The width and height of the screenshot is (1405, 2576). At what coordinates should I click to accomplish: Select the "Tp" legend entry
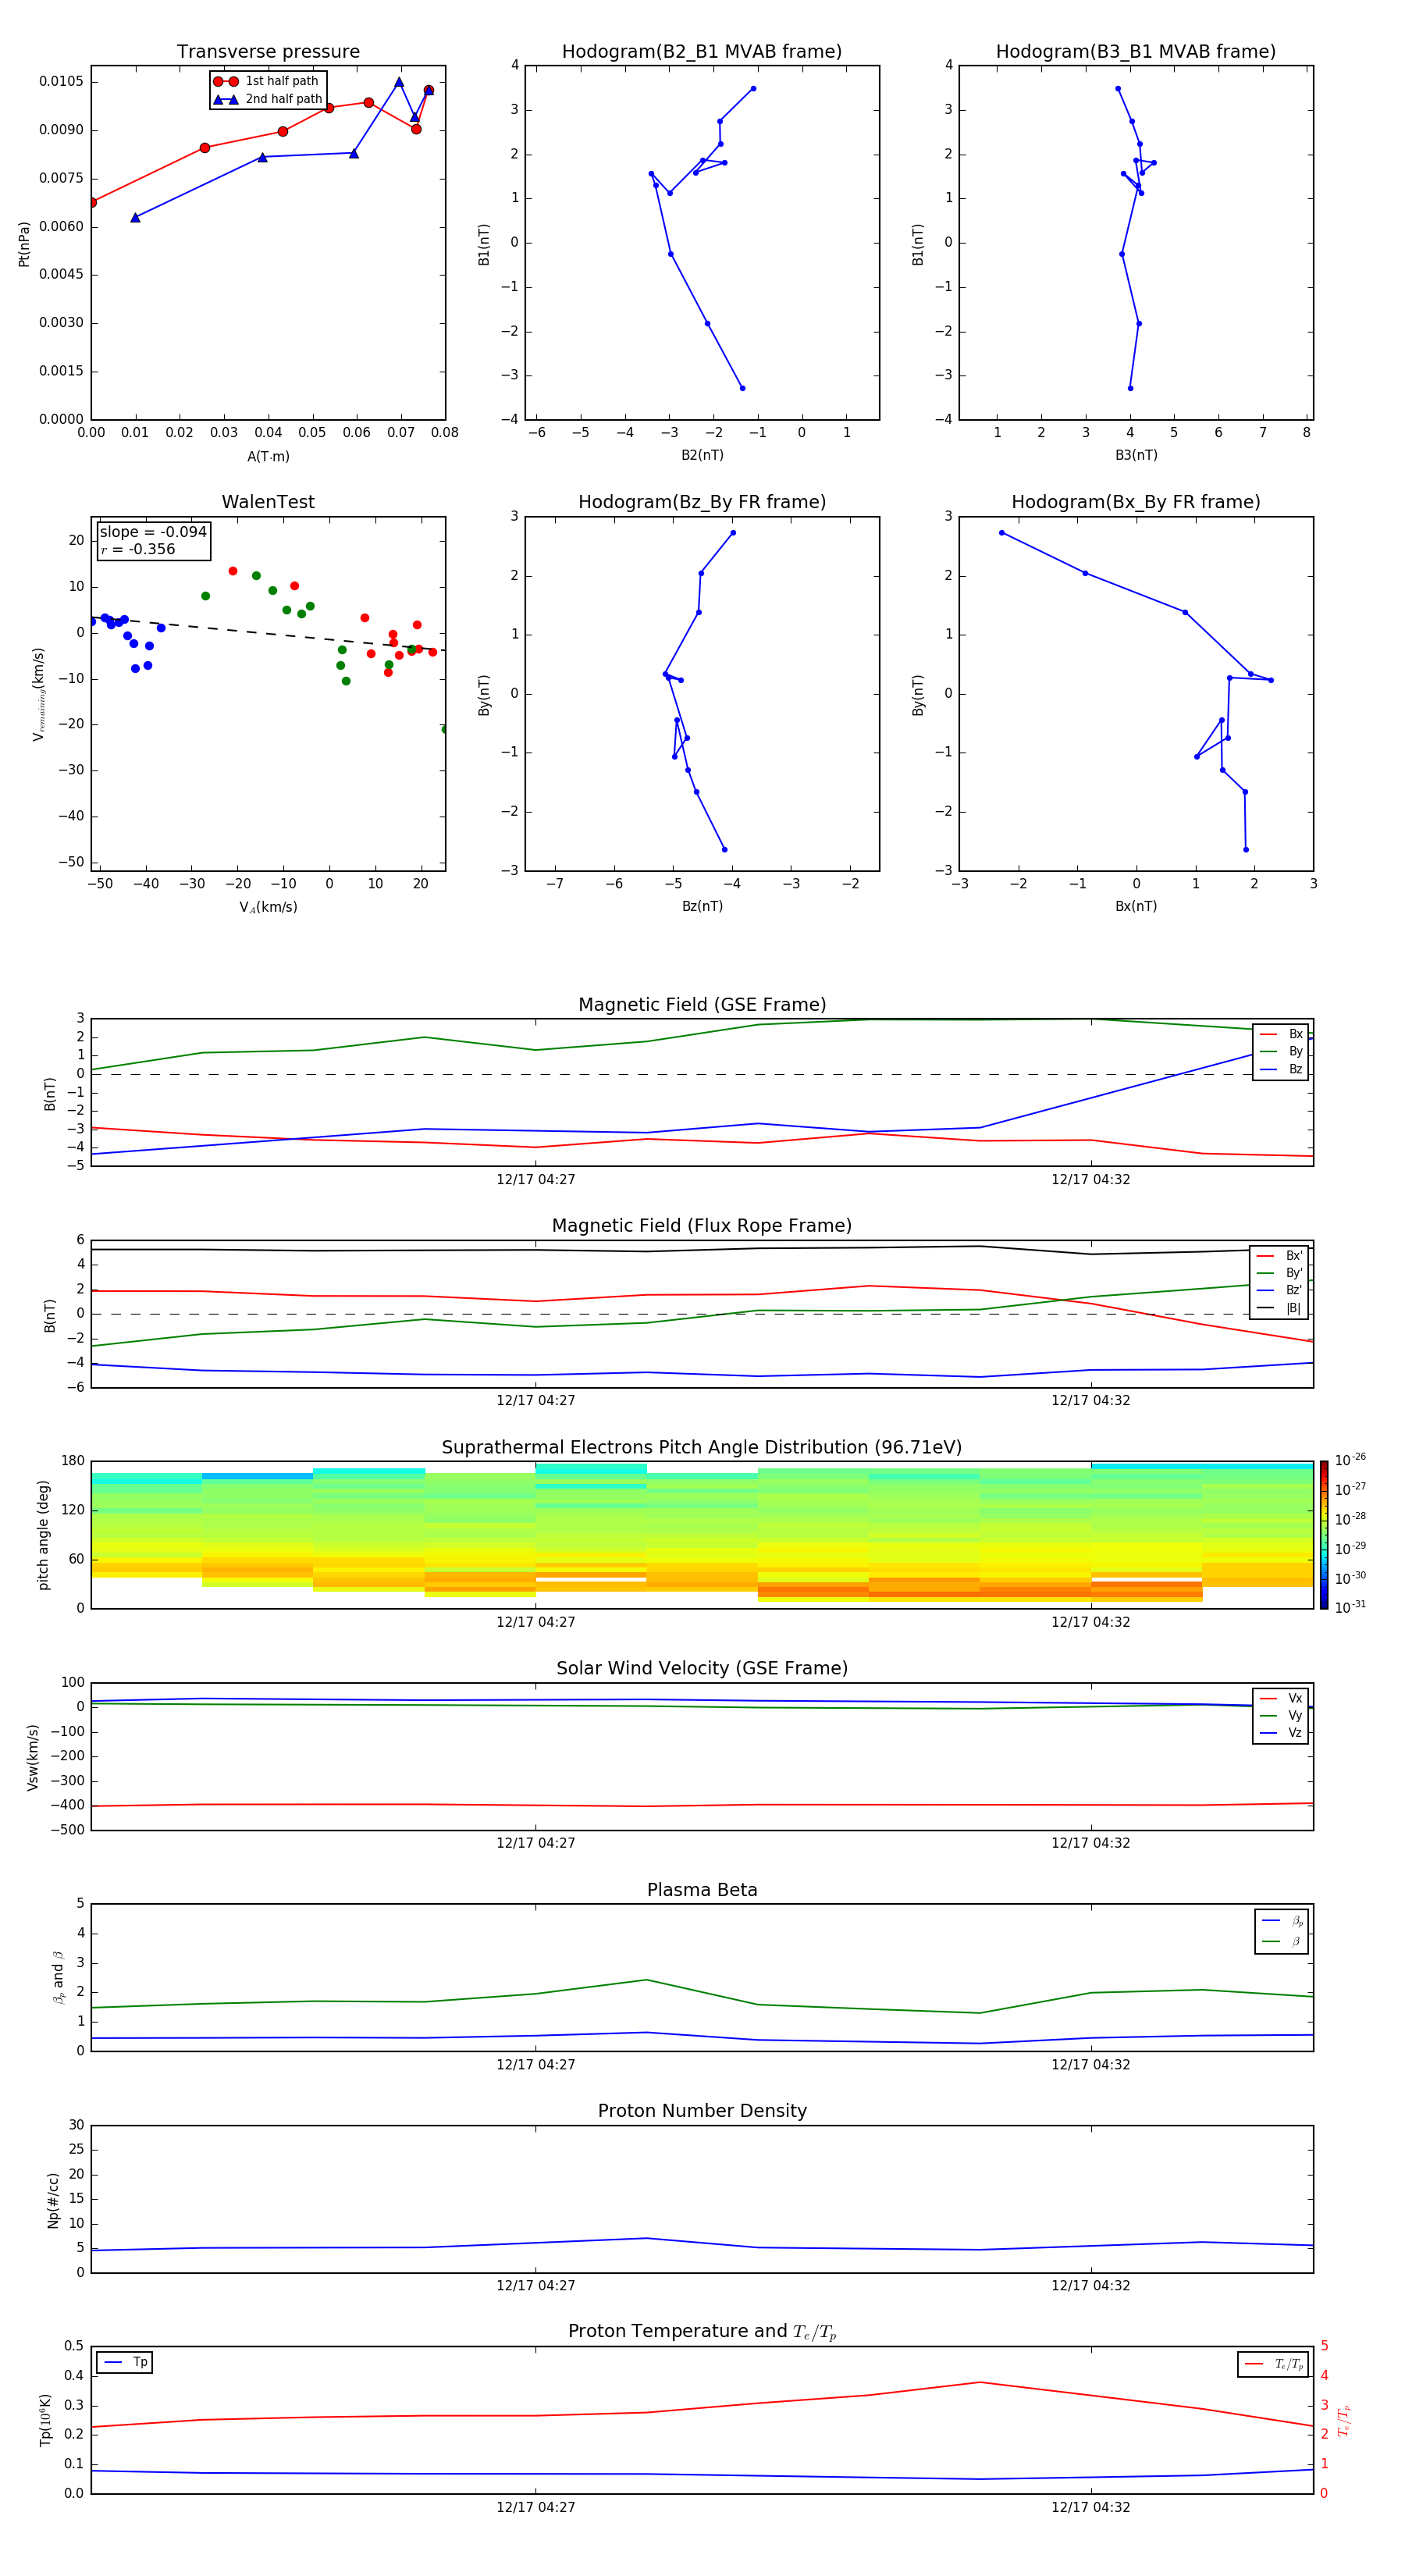(x=125, y=2362)
